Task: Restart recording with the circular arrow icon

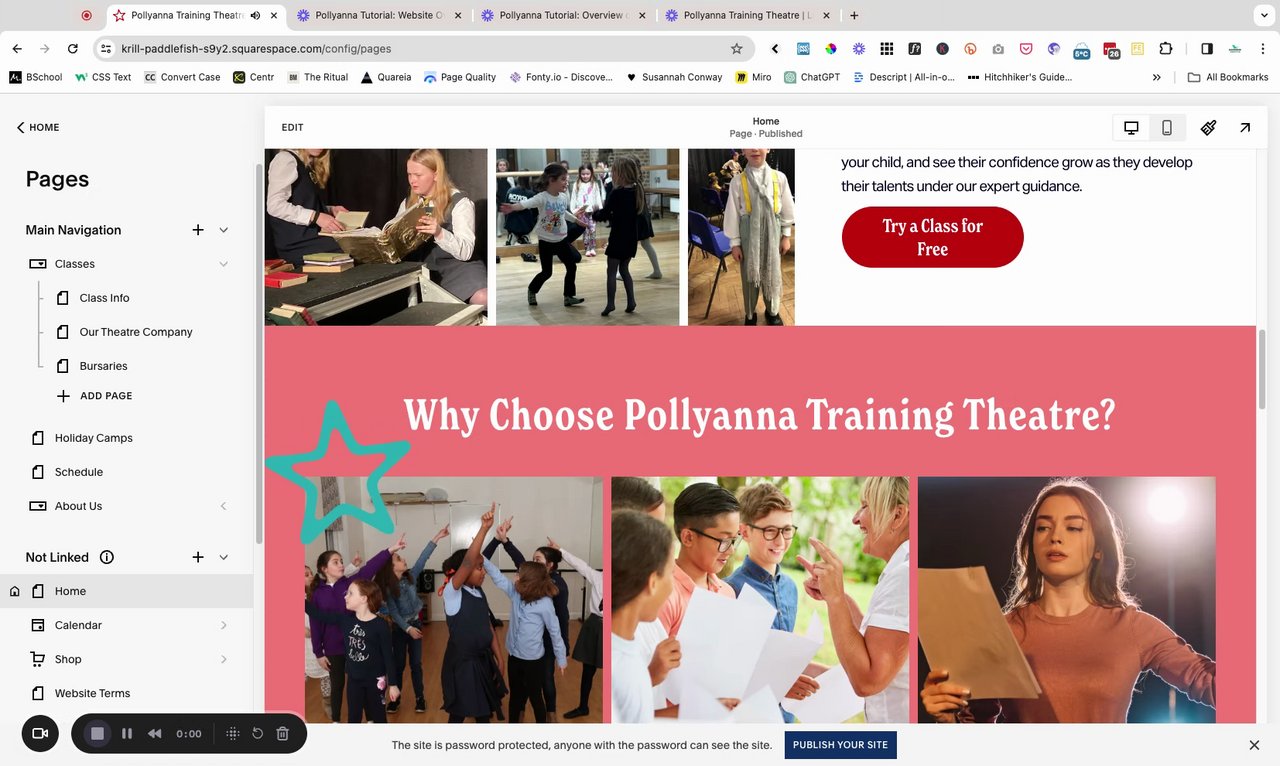Action: (x=257, y=733)
